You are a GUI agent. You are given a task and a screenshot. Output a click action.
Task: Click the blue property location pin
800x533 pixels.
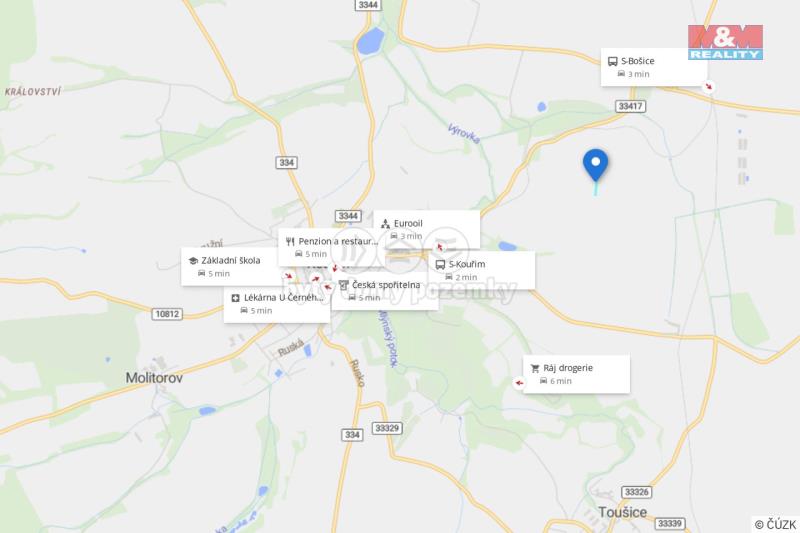(x=595, y=165)
